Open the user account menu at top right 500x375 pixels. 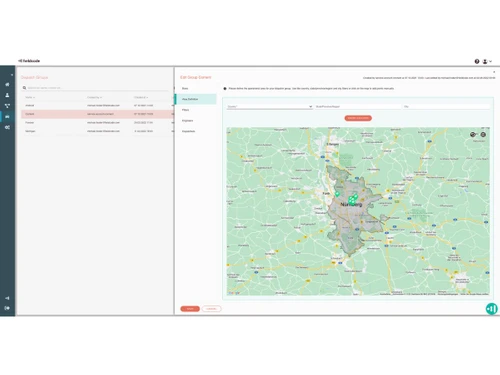[487, 61]
